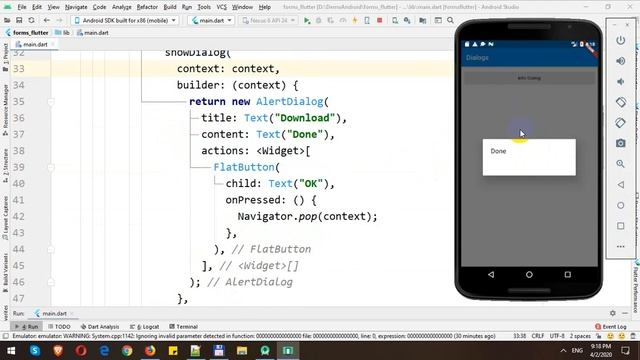
Task: Take an emulator screenshot with camera icon
Action: click(x=620, y=143)
